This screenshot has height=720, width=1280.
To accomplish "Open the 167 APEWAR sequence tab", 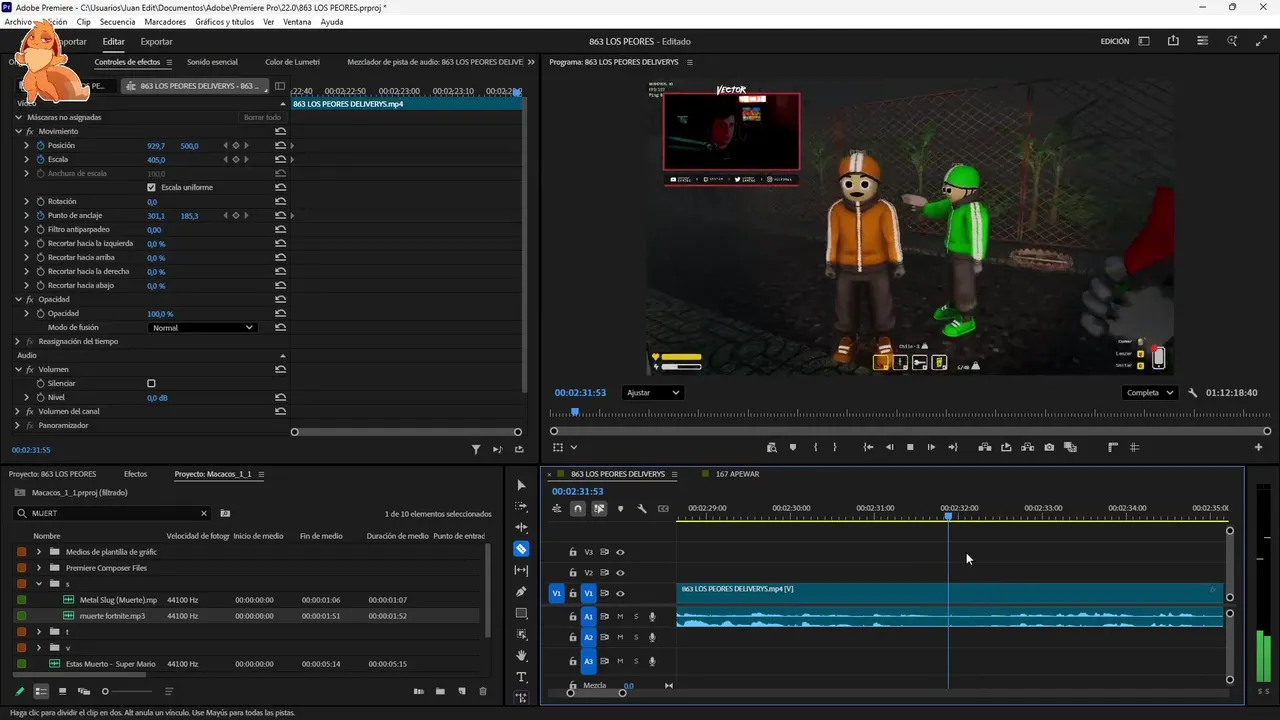I will point(738,474).
